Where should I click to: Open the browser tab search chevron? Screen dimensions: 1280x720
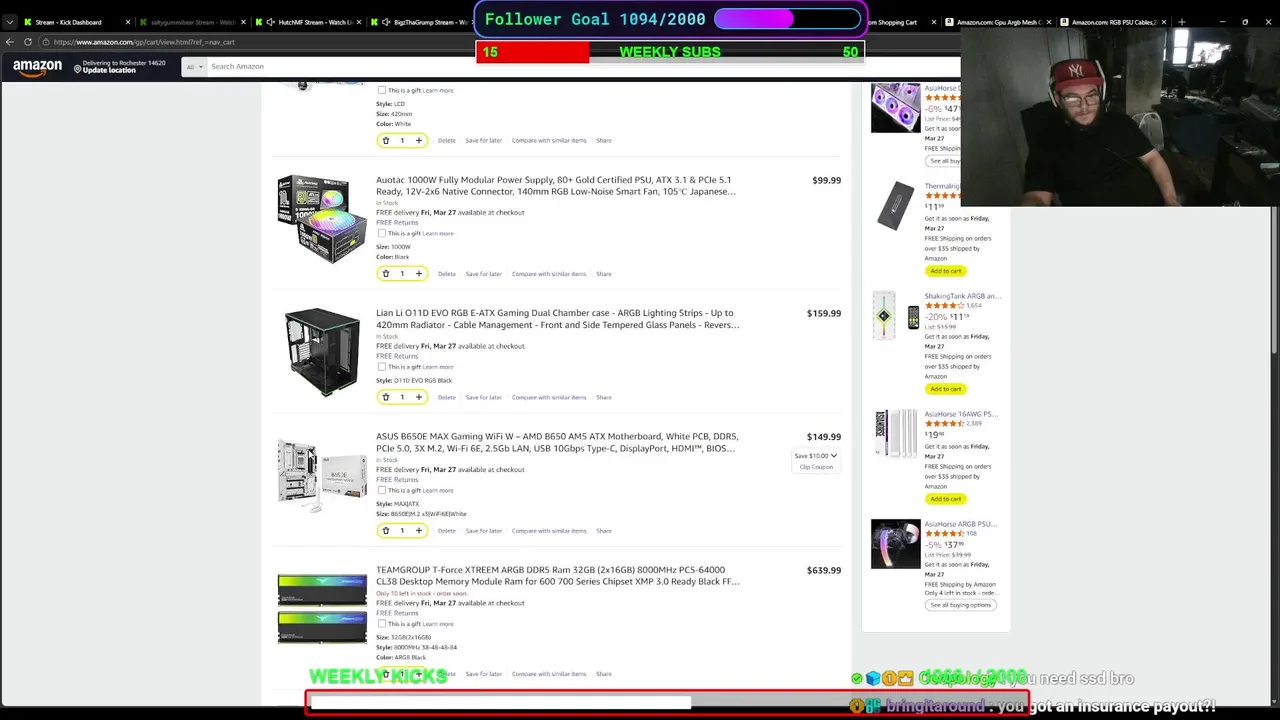pos(10,22)
